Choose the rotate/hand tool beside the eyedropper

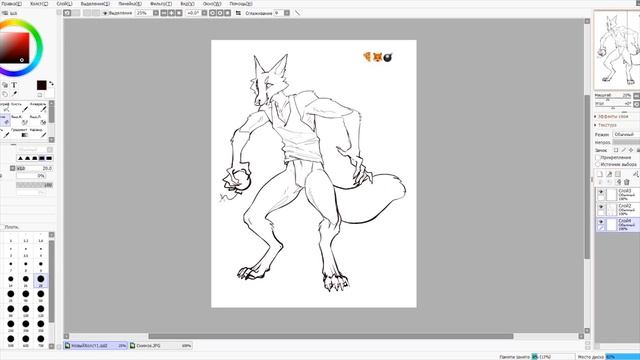[5, 94]
